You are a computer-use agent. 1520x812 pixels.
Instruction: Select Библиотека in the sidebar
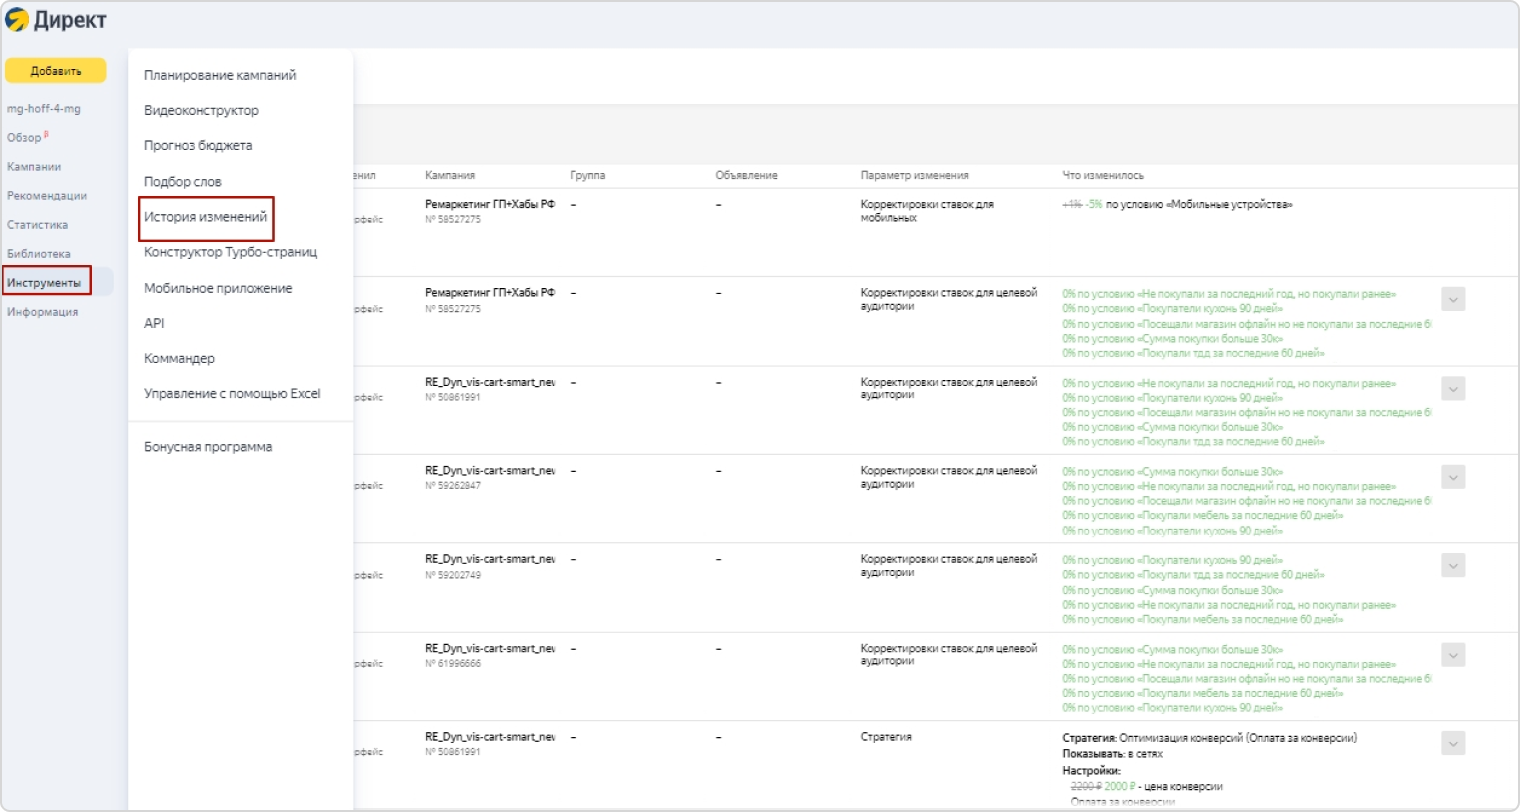coord(39,254)
